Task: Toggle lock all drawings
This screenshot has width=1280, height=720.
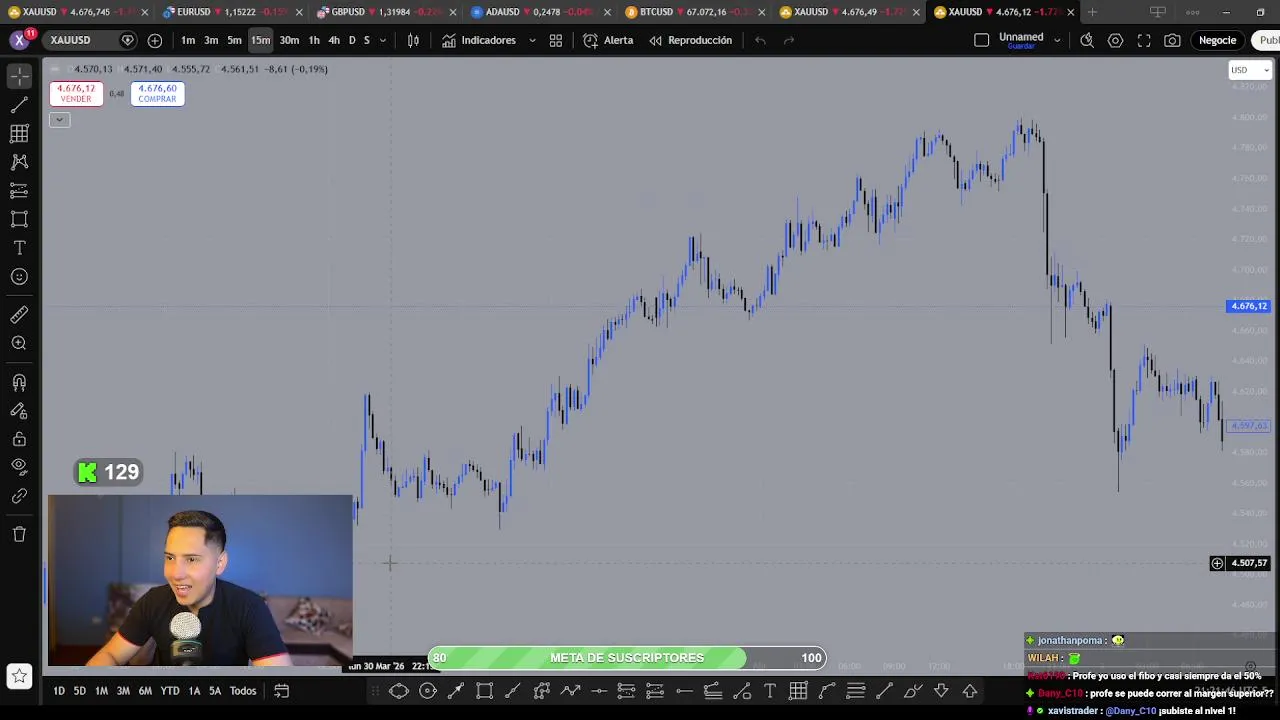Action: point(19,439)
